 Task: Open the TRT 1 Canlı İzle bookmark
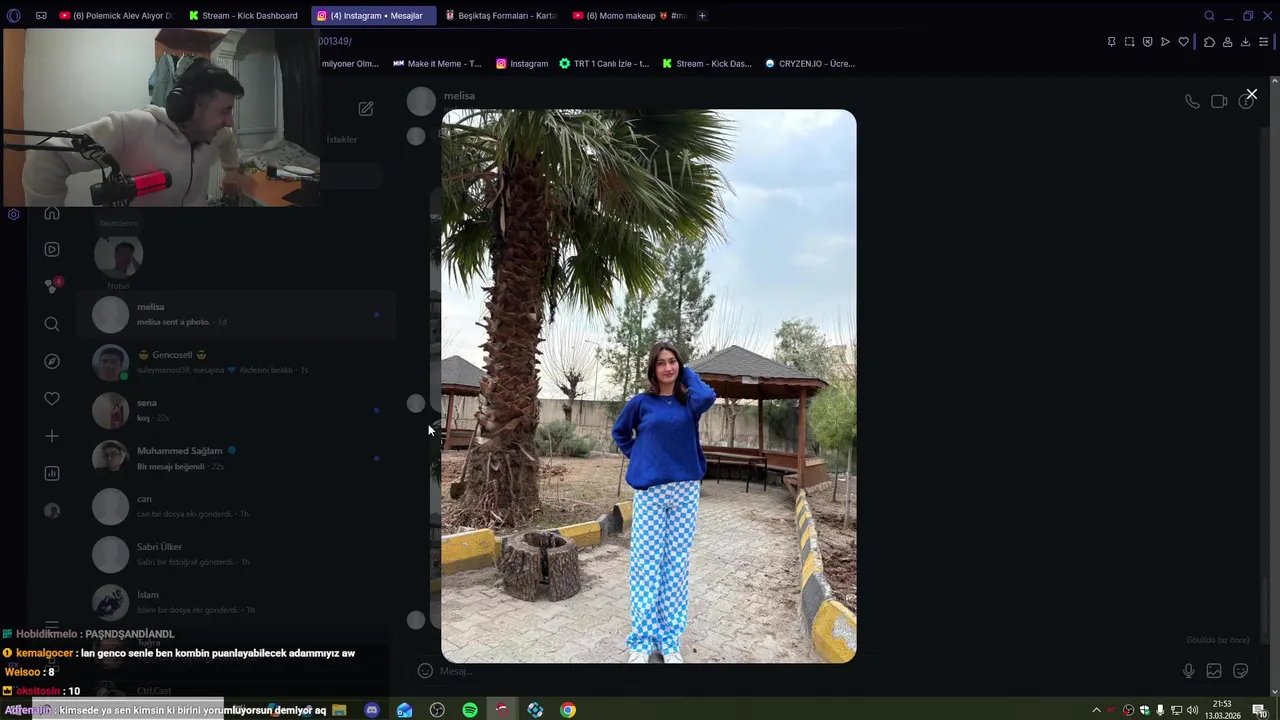click(x=604, y=64)
